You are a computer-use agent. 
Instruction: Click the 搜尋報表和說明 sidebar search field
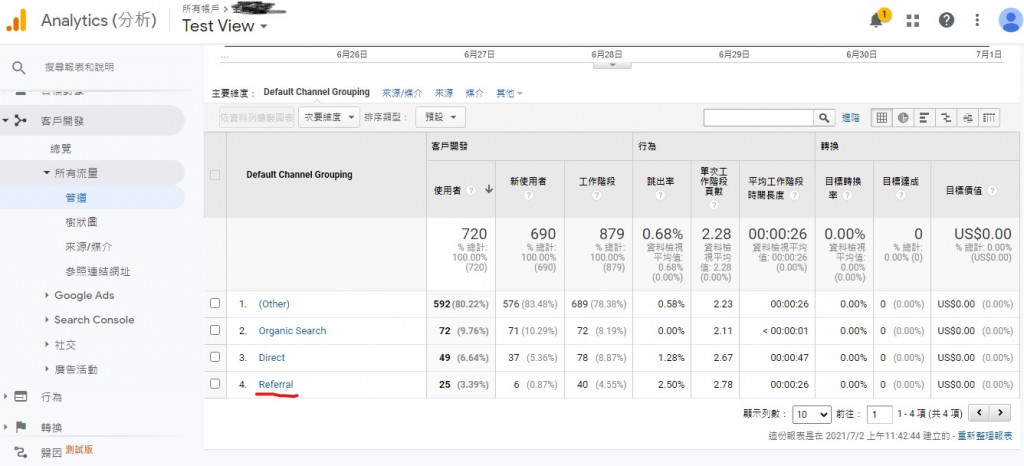click(79, 67)
